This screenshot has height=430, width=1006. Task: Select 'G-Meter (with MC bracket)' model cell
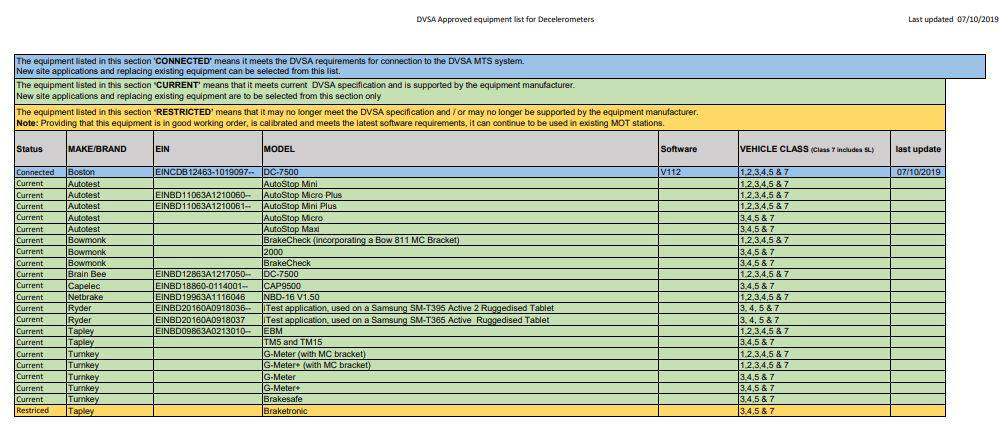click(461, 354)
